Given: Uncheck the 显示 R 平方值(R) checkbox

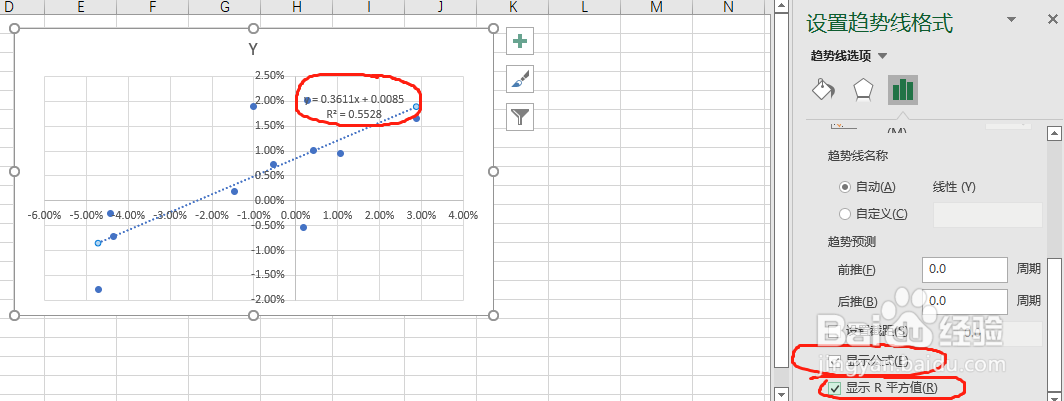Looking at the screenshot, I should [x=836, y=389].
